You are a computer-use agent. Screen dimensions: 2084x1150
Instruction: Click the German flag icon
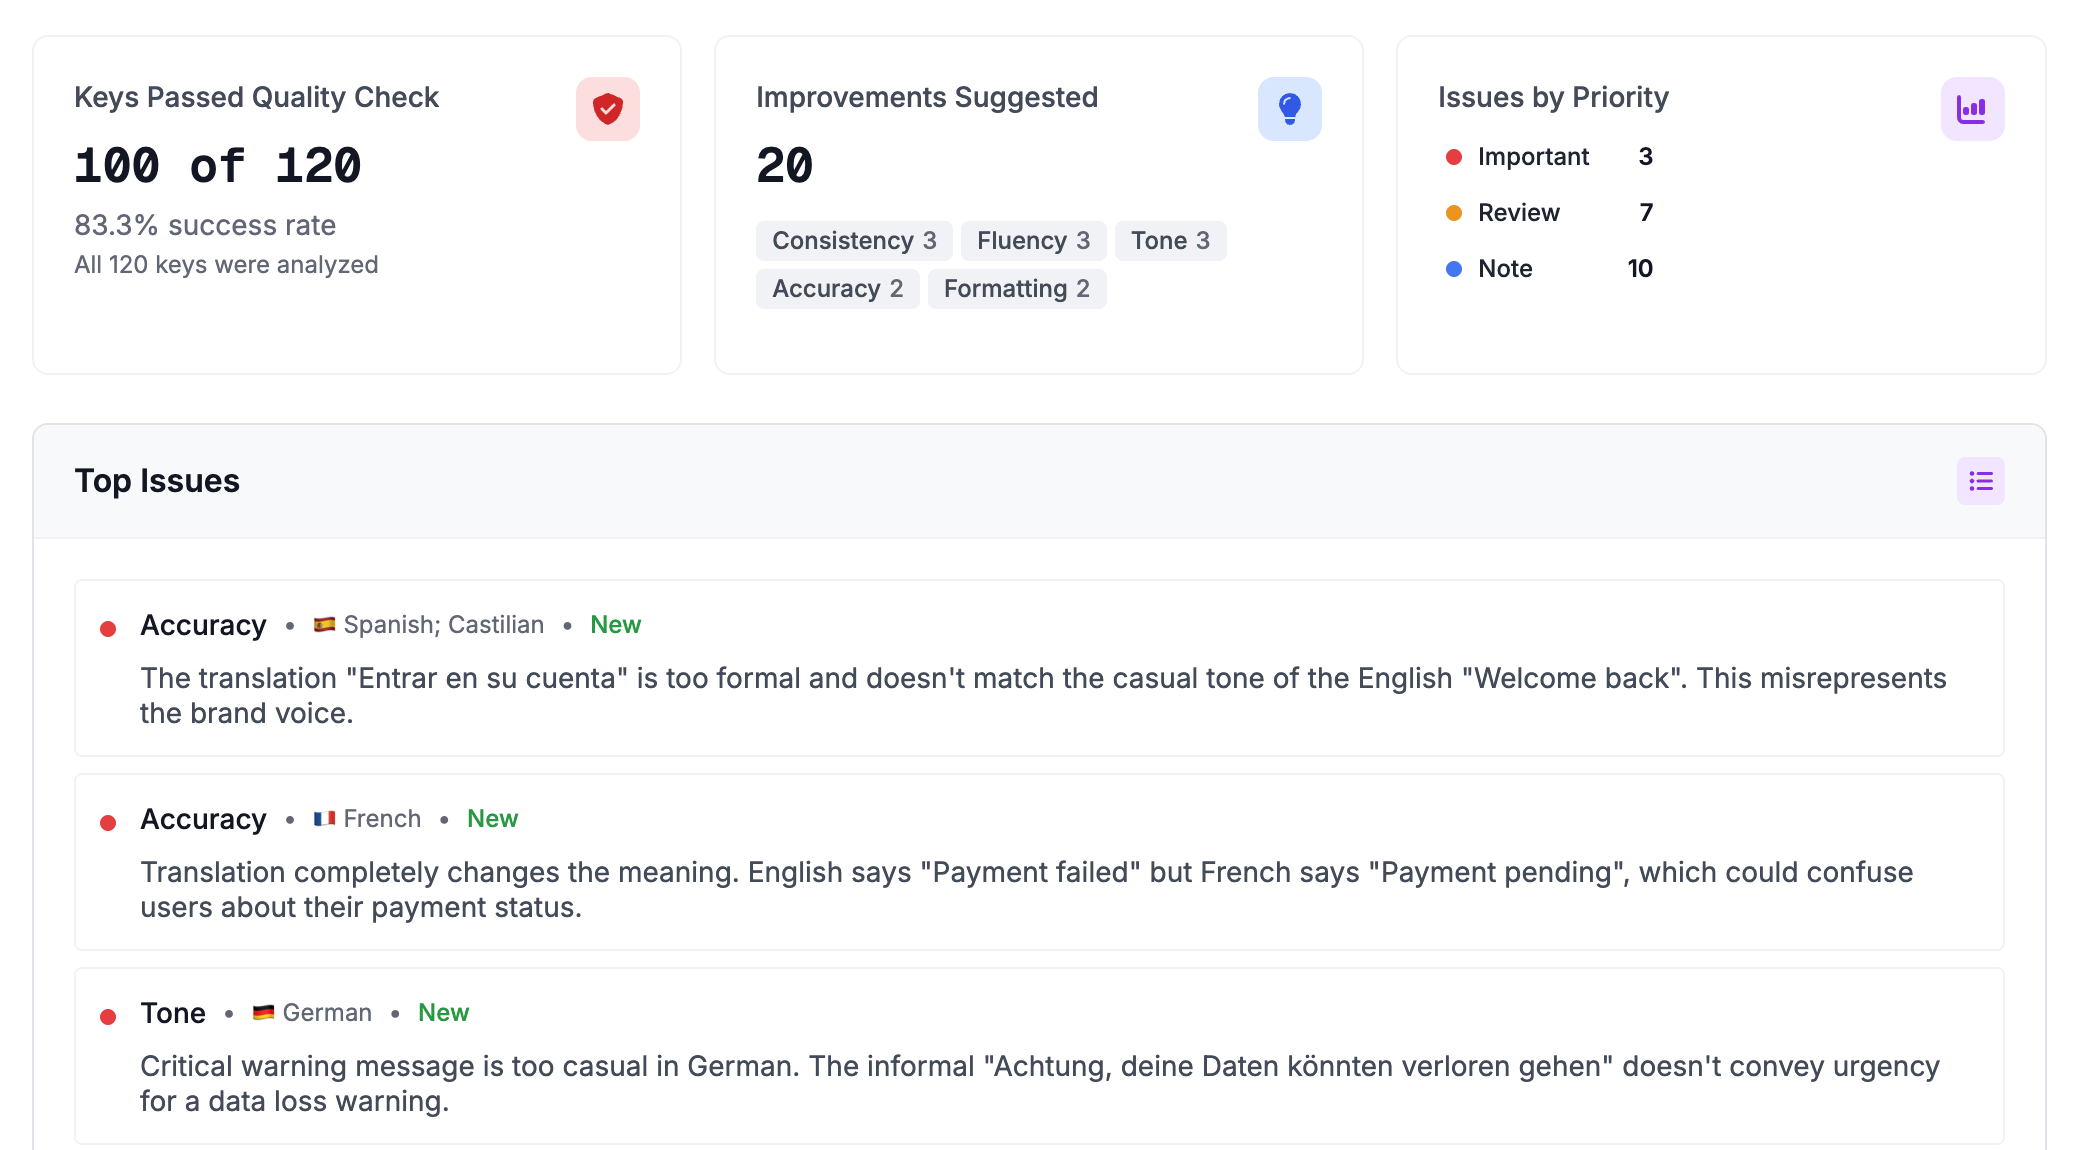tap(263, 1013)
